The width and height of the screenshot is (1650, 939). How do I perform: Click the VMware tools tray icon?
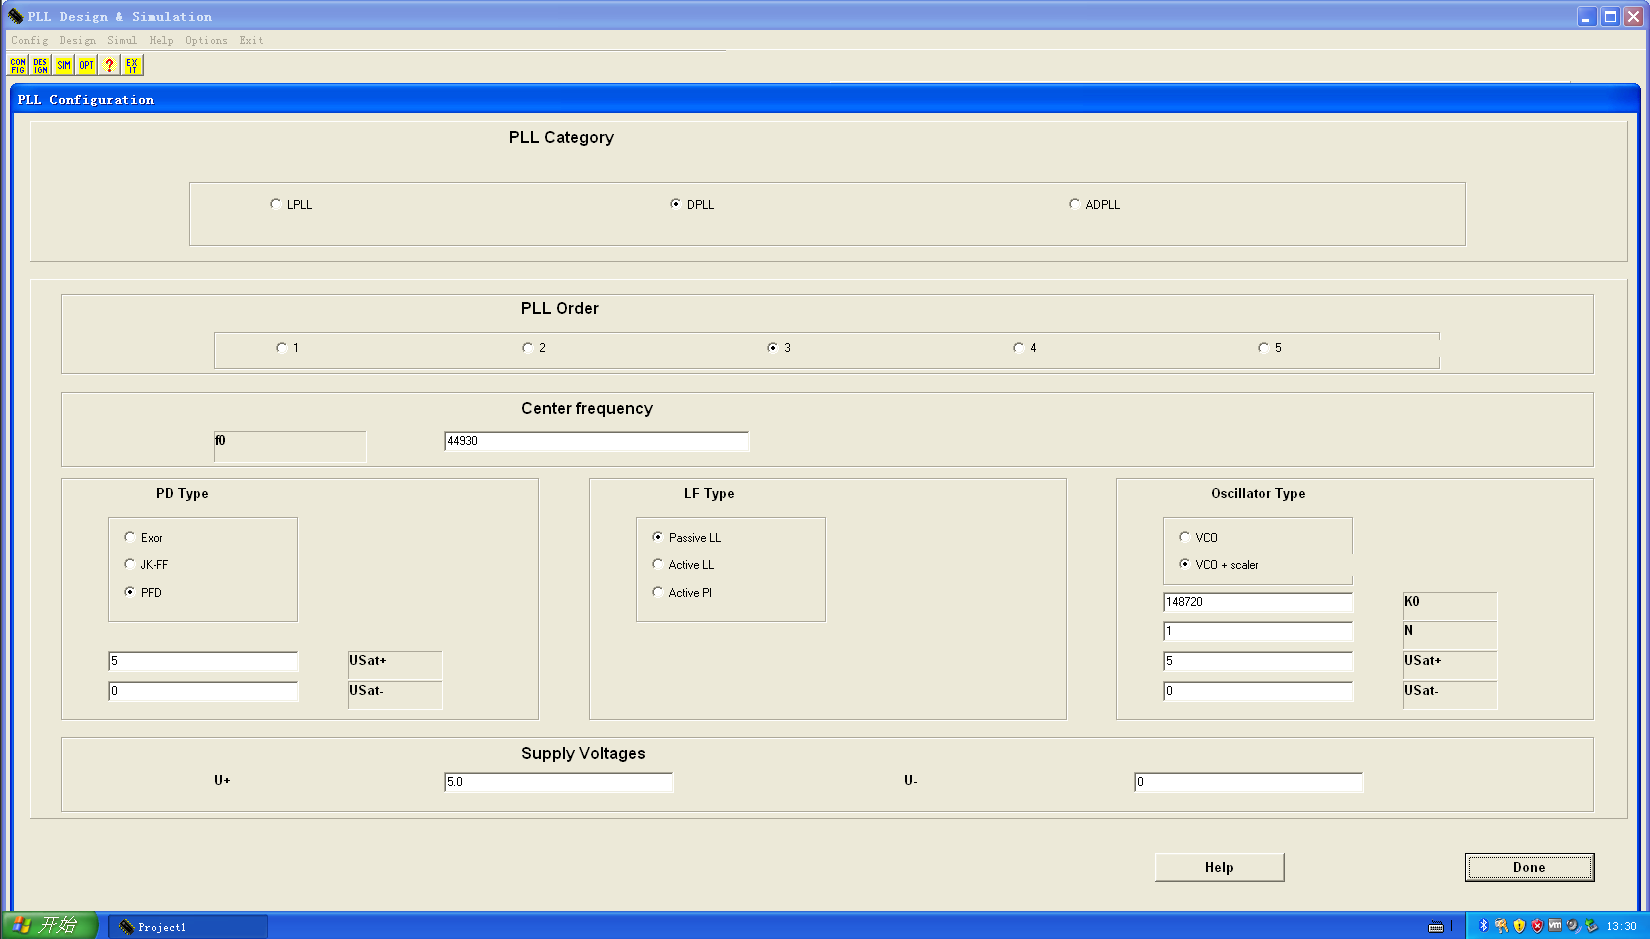click(1555, 926)
